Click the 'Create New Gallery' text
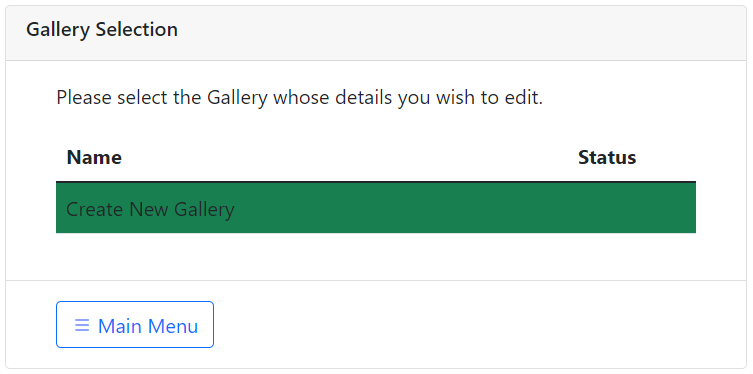The width and height of the screenshot is (753, 374). click(x=150, y=210)
